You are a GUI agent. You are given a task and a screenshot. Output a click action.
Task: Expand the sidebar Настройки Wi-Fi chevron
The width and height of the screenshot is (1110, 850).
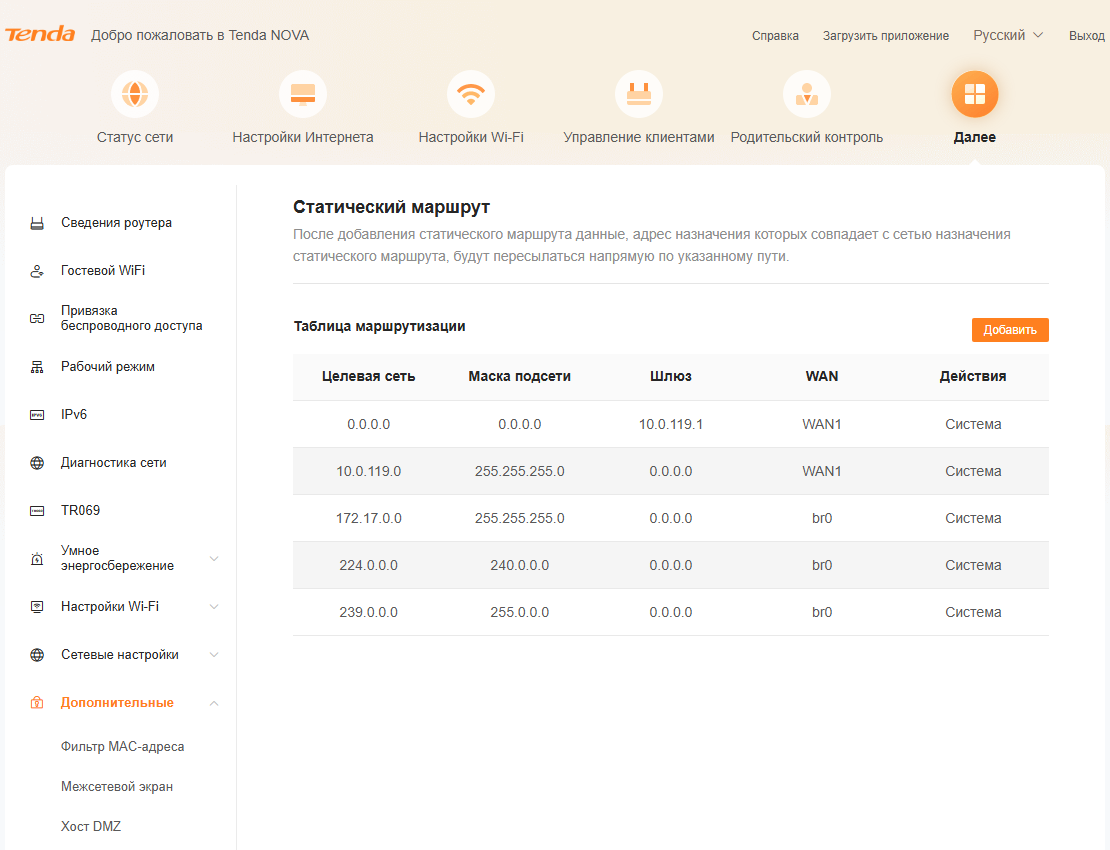[214, 607]
